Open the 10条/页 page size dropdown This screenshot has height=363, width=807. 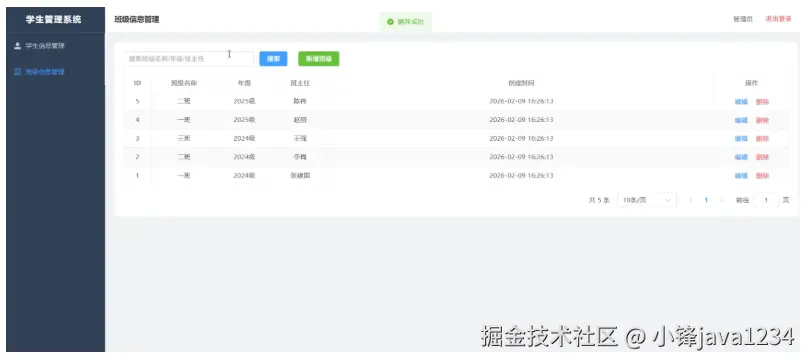(x=647, y=200)
